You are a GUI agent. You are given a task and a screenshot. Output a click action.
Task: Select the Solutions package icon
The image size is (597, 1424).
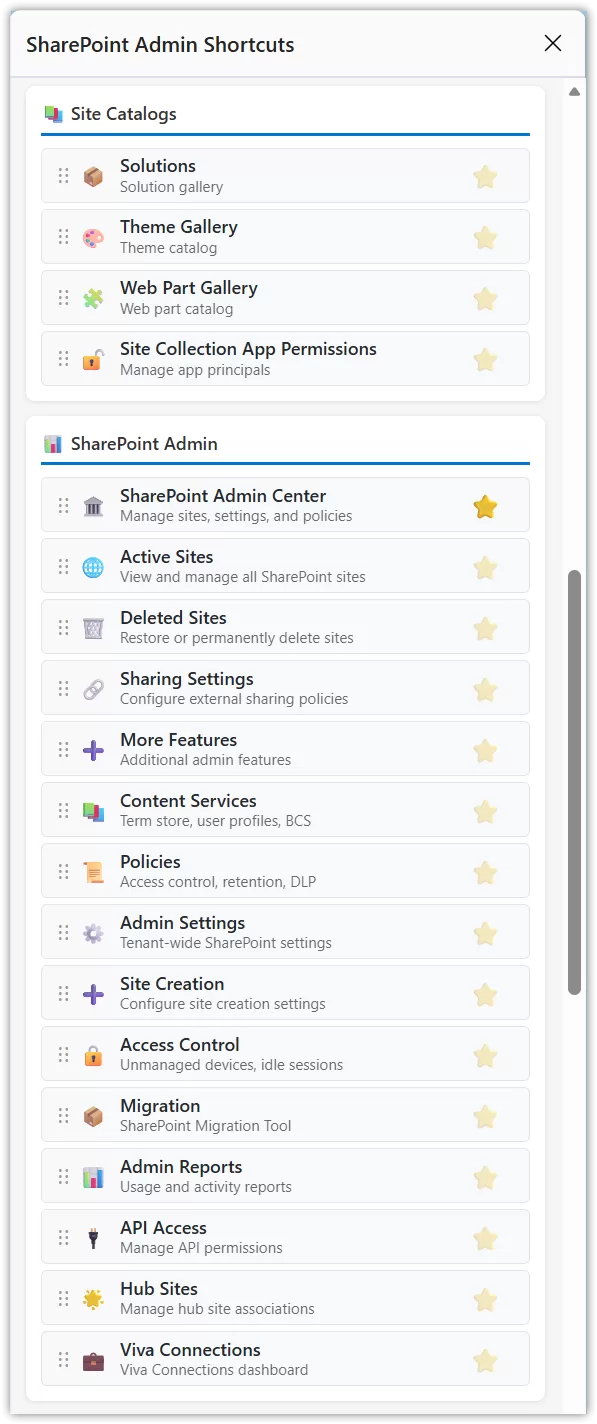point(93,175)
